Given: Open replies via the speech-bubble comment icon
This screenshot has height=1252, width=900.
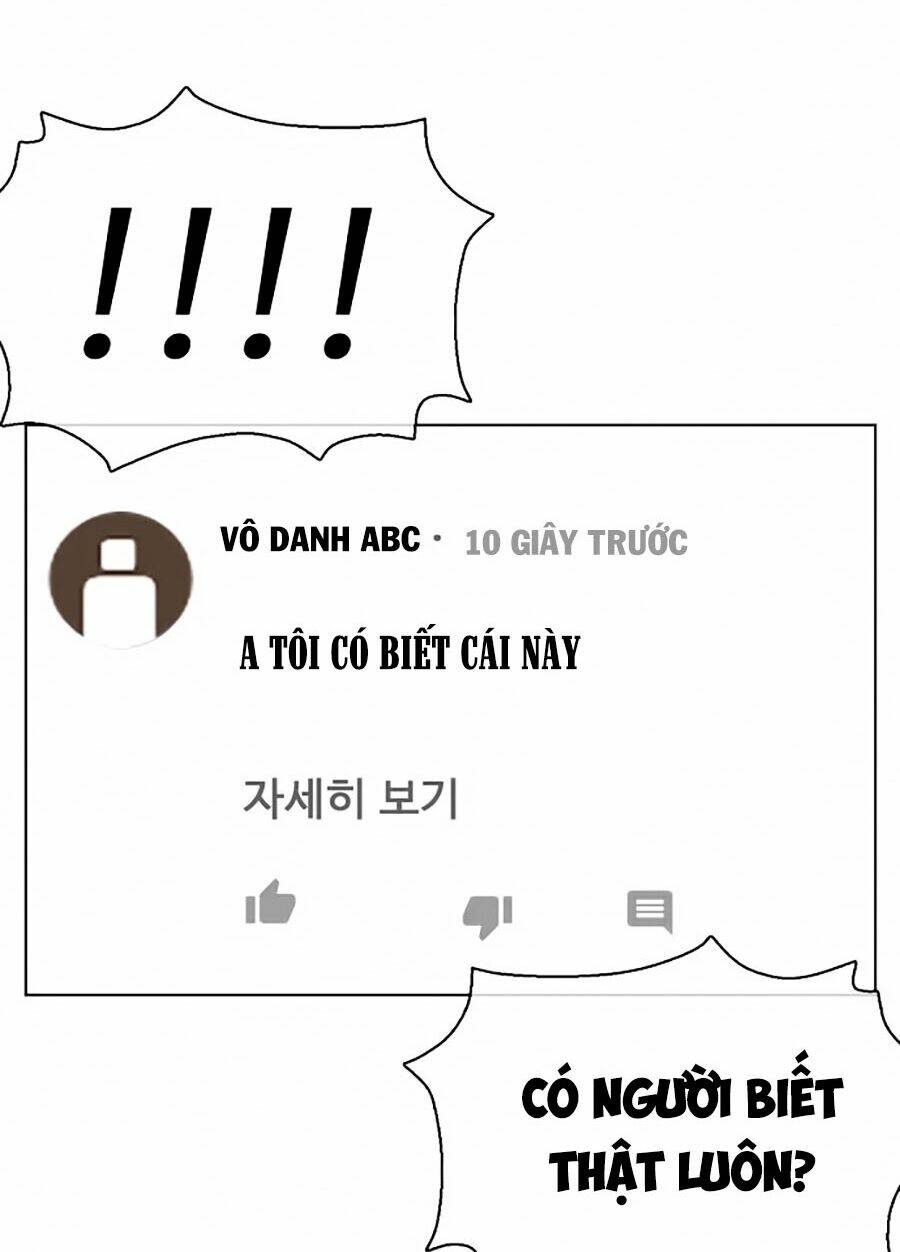Looking at the screenshot, I should pyautogui.click(x=649, y=910).
